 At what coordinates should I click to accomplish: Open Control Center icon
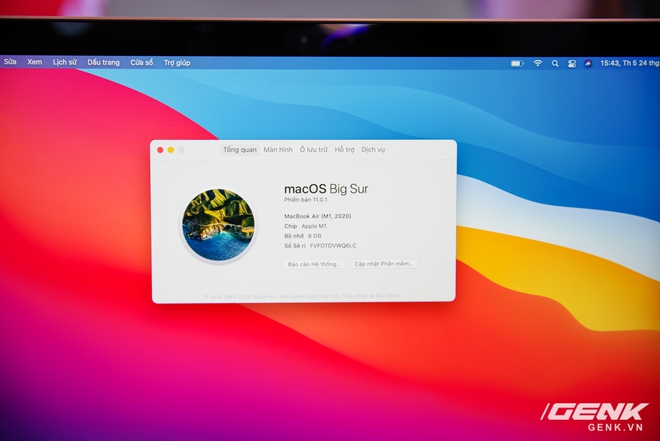(572, 64)
